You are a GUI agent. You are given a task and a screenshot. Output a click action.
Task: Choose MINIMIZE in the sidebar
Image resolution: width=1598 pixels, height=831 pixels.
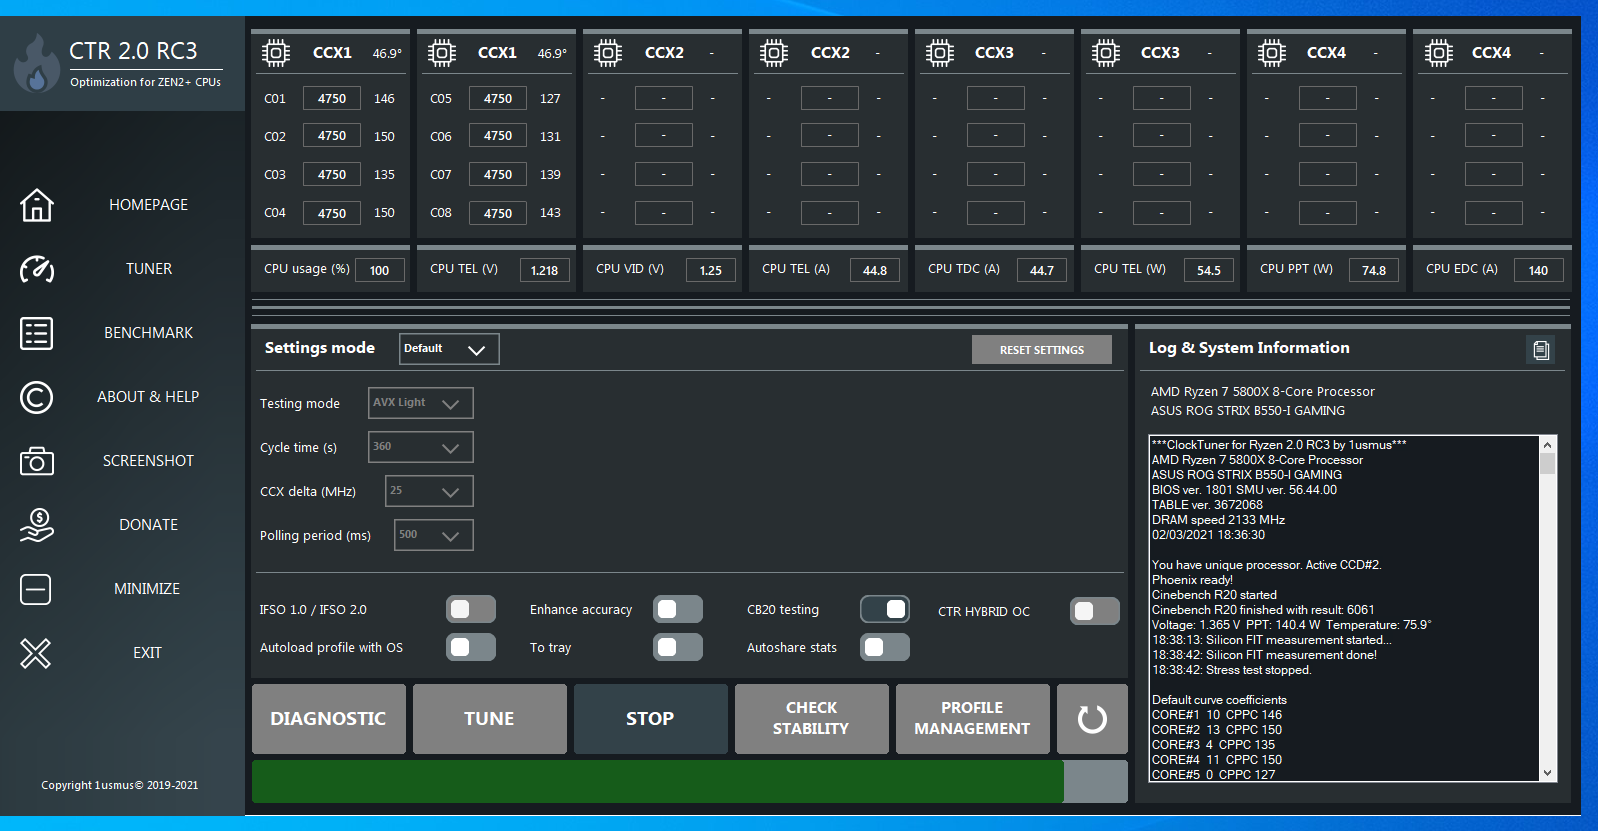click(x=147, y=589)
